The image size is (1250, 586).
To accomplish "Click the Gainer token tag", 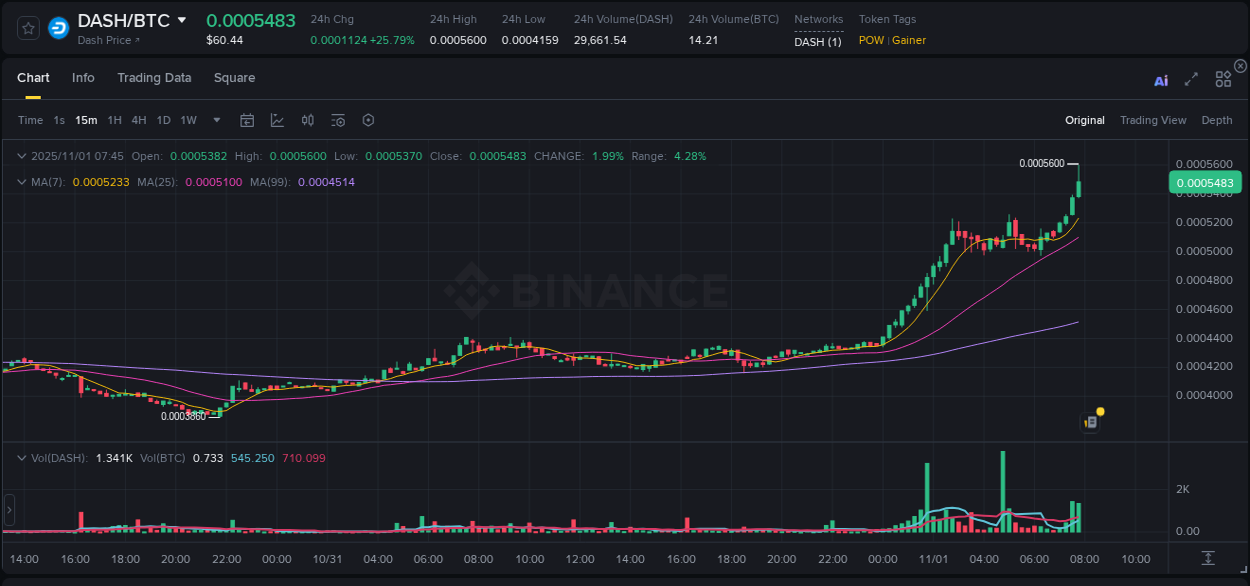I will pyautogui.click(x=905, y=41).
